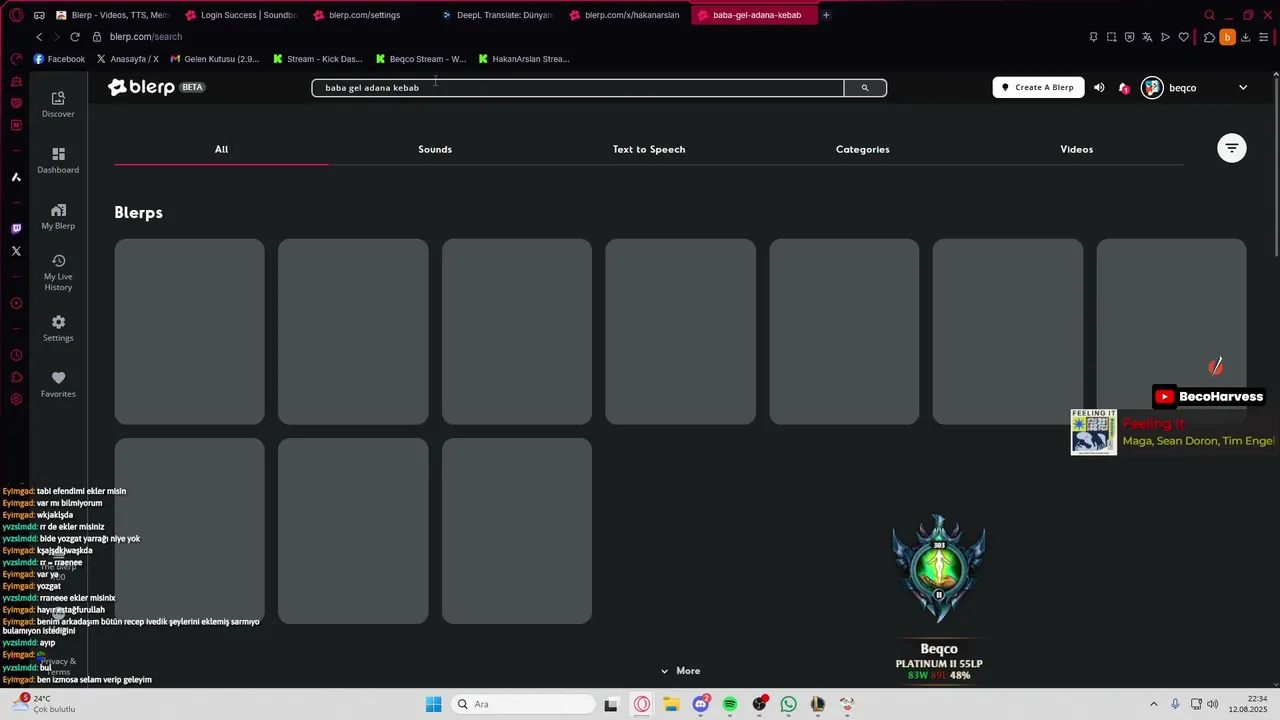Add page to bookmarks heart icon
The height and width of the screenshot is (720, 1280).
click(1184, 37)
